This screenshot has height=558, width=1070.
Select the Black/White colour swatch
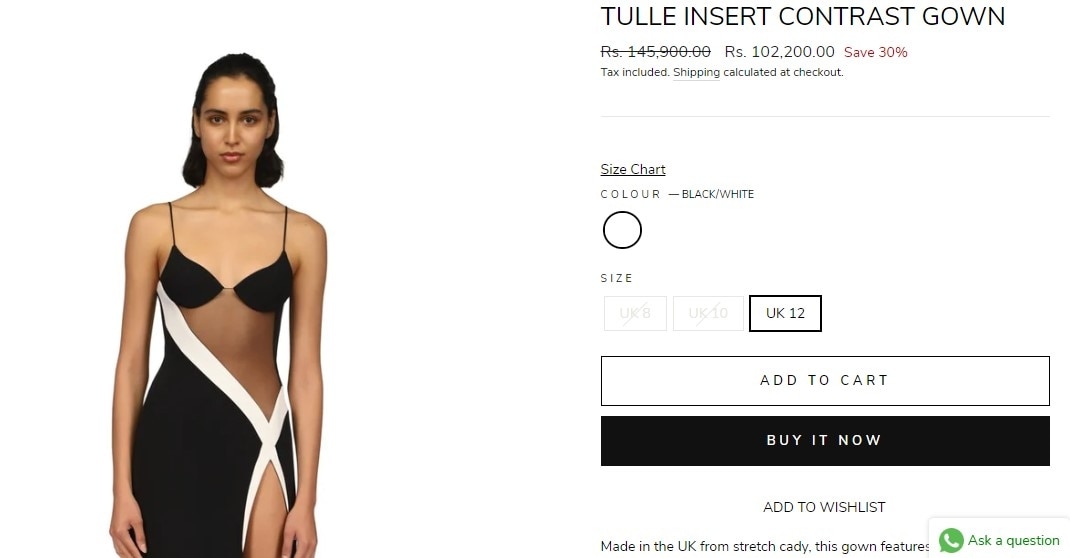click(x=622, y=230)
